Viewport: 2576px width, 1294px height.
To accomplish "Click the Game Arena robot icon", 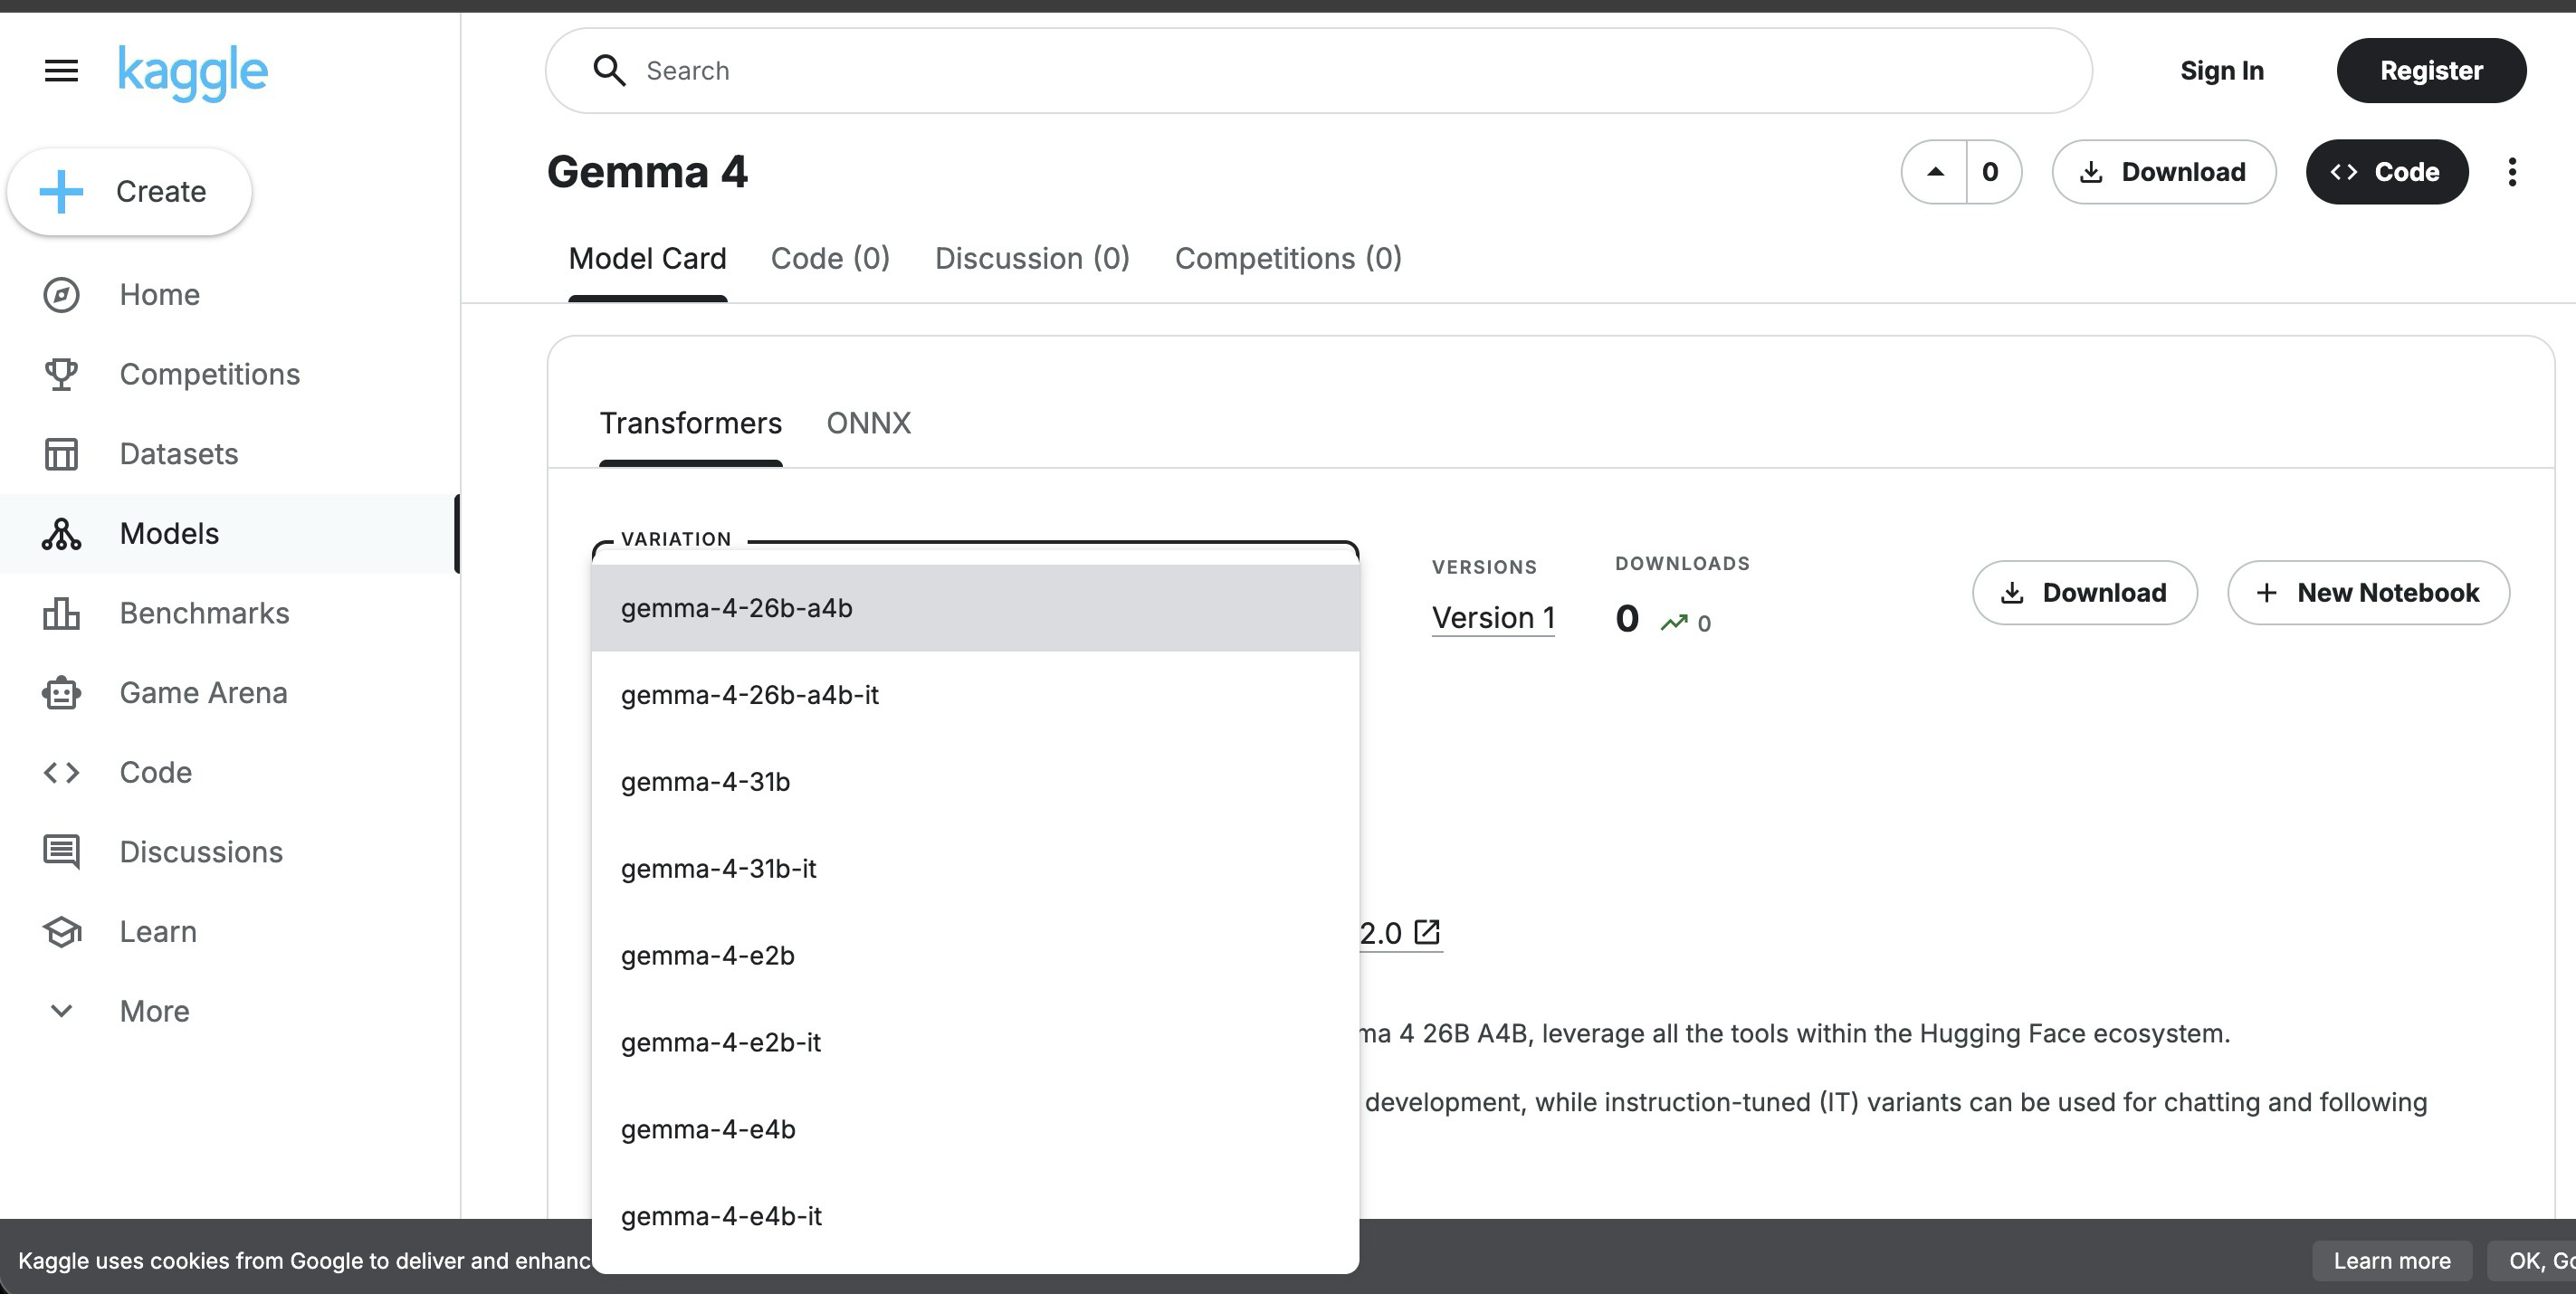I will (61, 693).
